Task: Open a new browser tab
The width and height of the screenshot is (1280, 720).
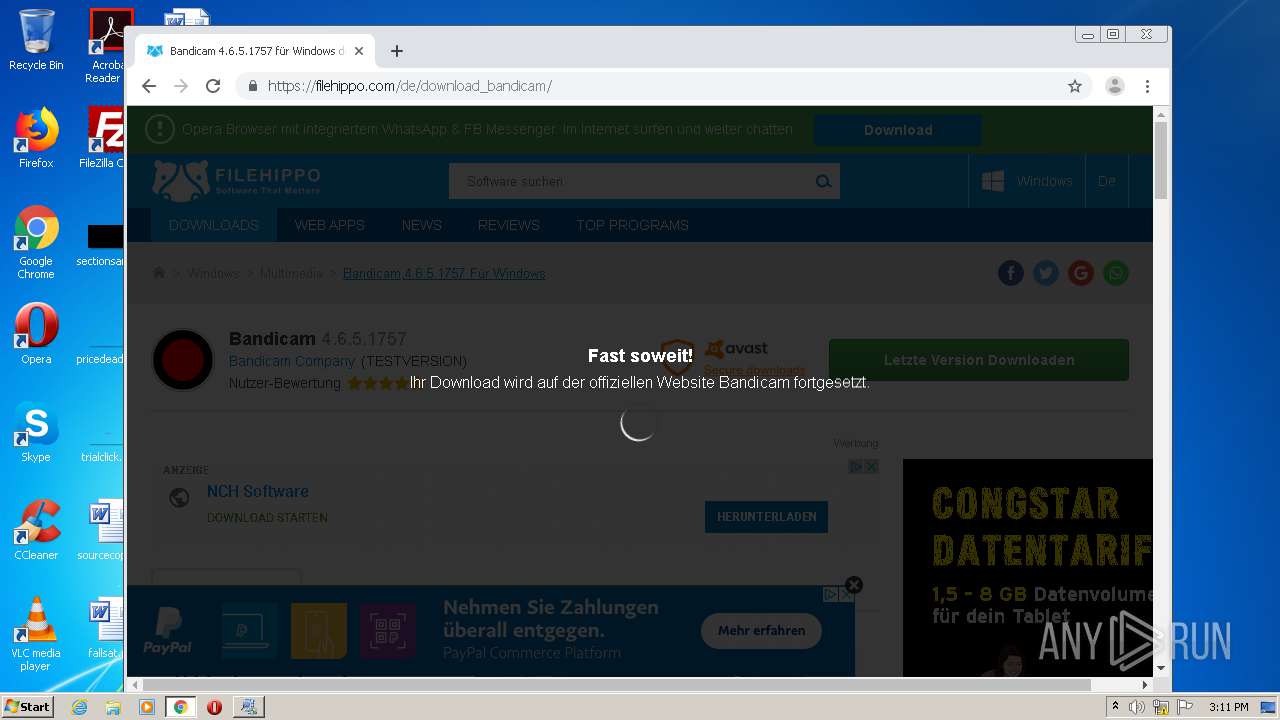Action: coord(397,51)
